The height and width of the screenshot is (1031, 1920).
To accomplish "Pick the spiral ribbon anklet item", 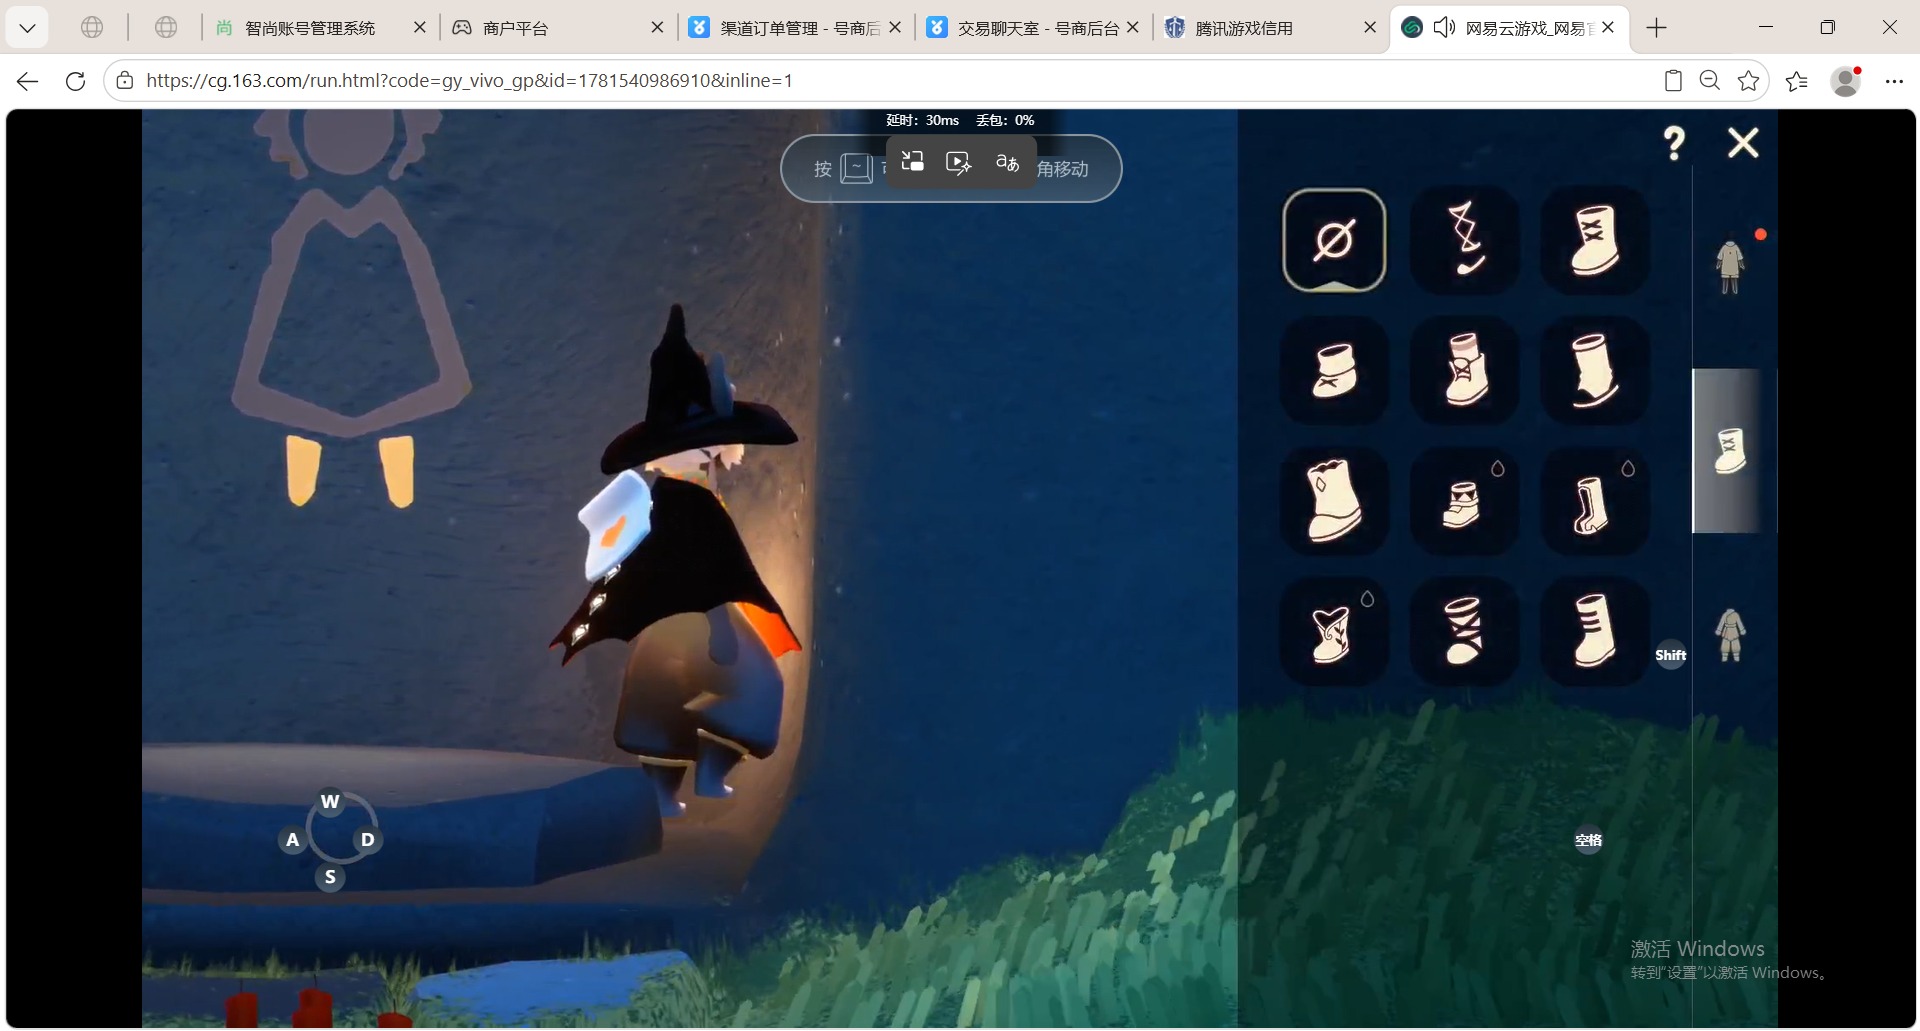I will click(x=1465, y=240).
